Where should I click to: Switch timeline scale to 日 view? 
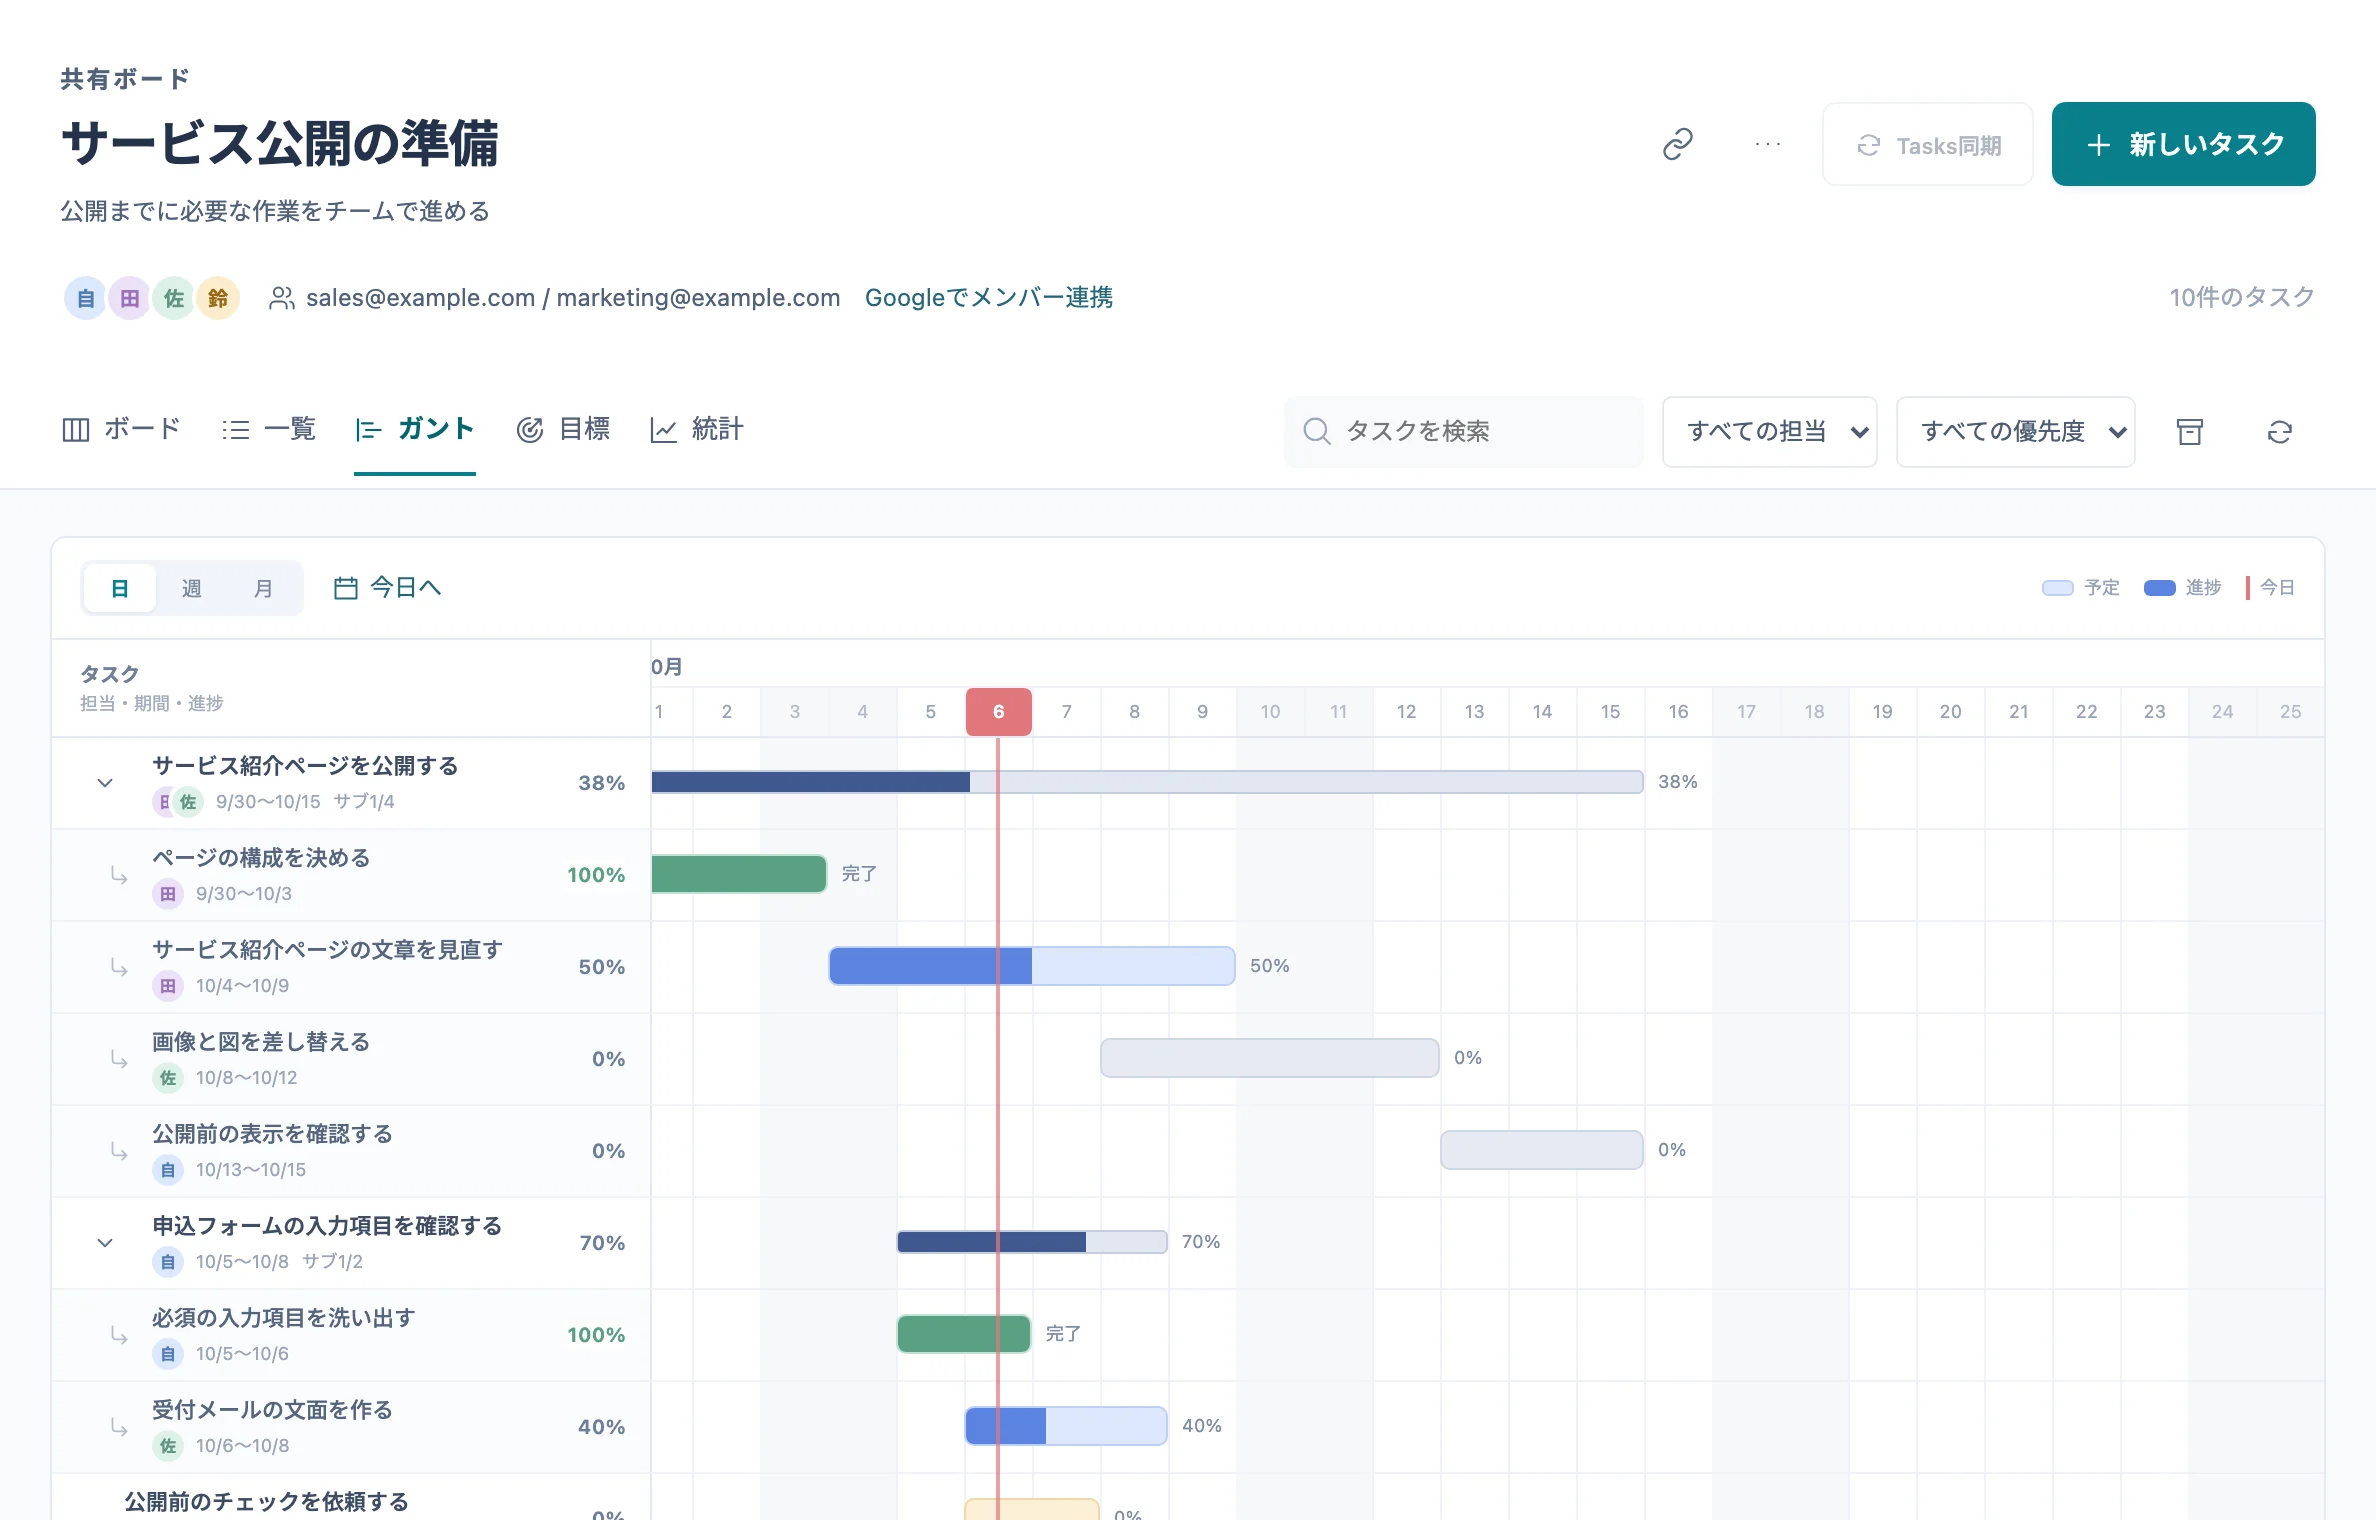click(120, 588)
